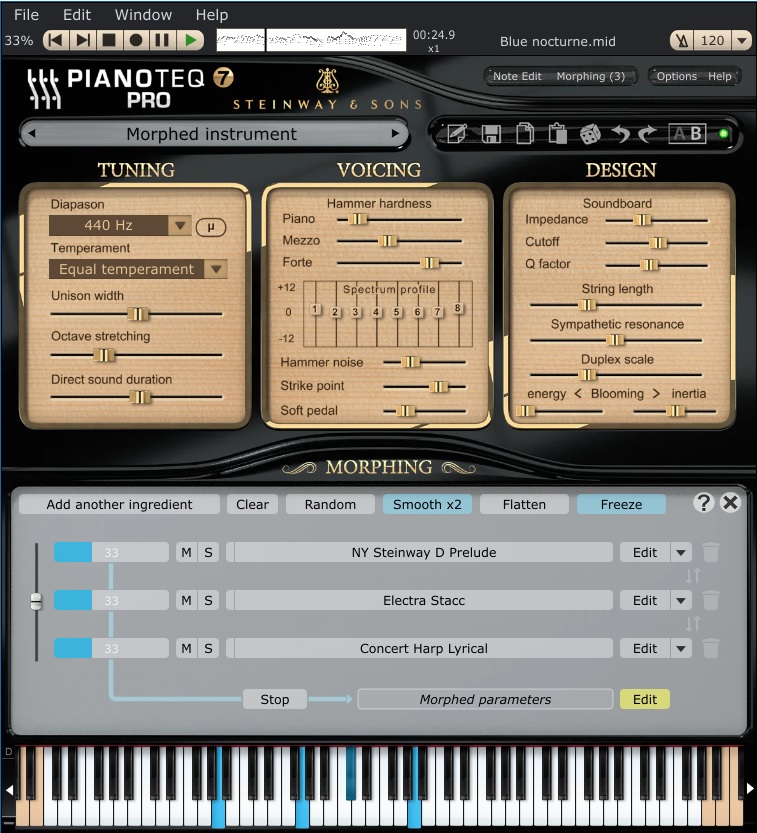Close the Morphing panel
This screenshot has width=757, height=833.
[730, 503]
